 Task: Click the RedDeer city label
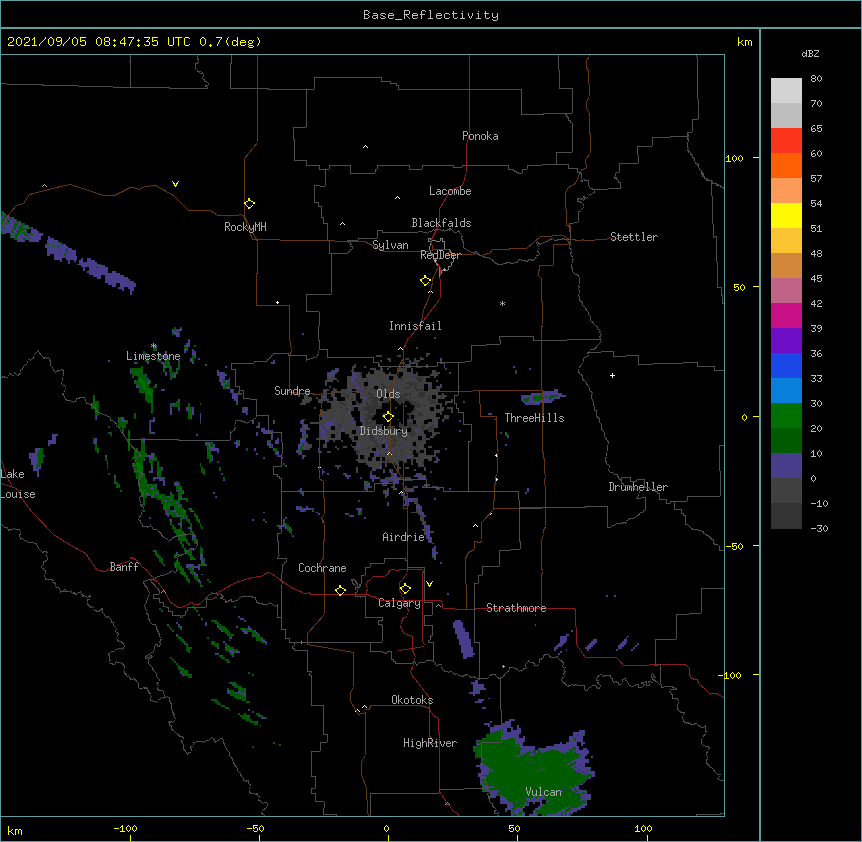440,255
